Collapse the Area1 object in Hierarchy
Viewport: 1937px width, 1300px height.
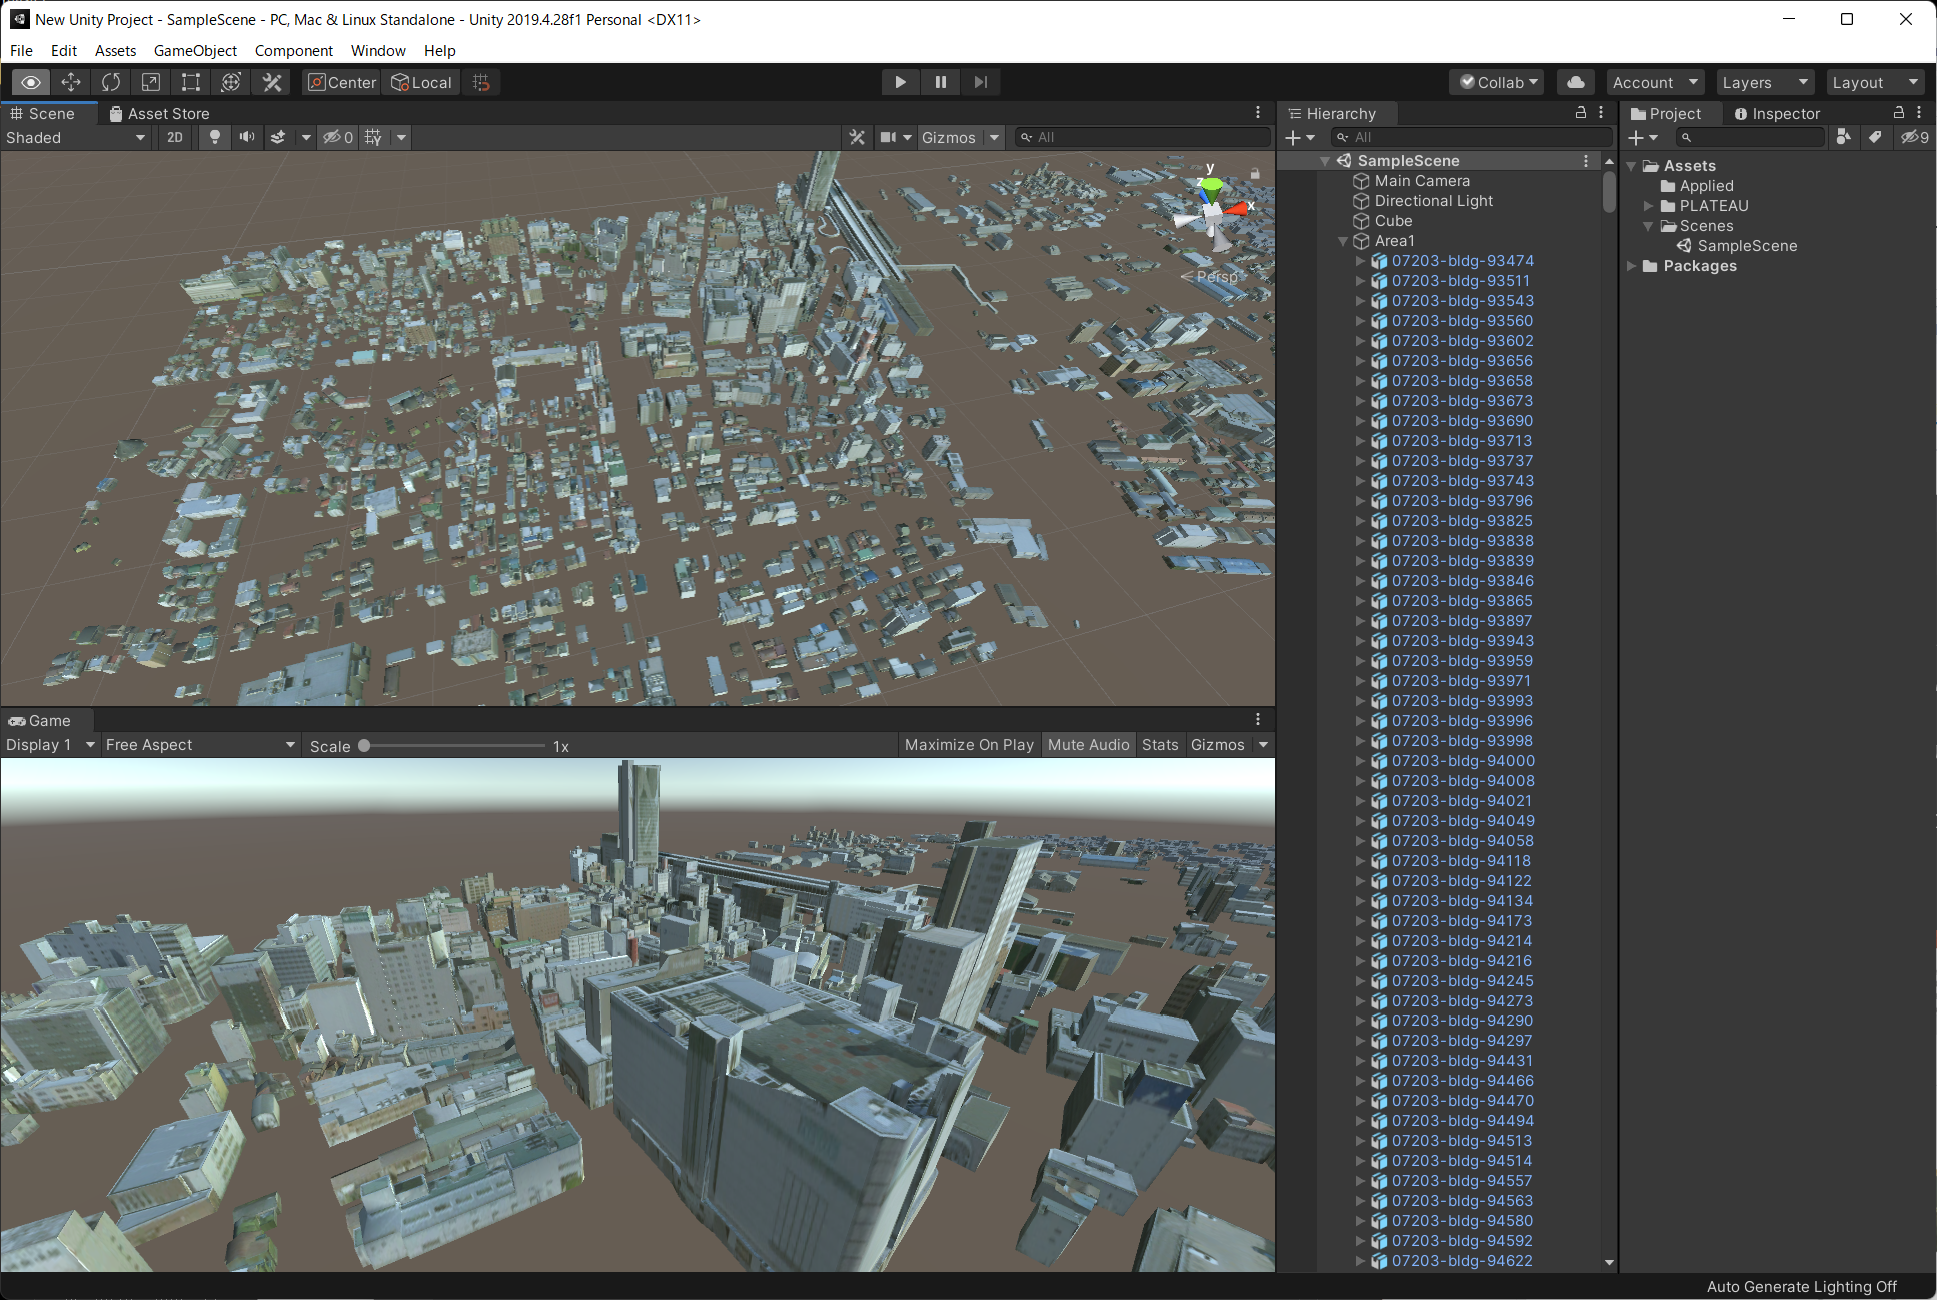[x=1343, y=241]
